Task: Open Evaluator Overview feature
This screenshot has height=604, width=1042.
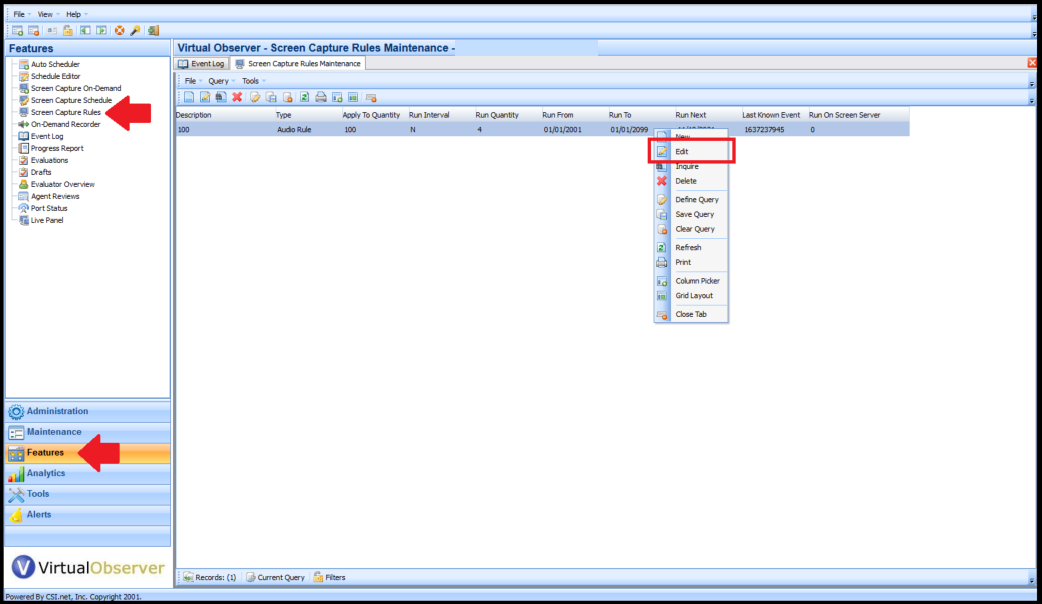Action: [x=62, y=184]
